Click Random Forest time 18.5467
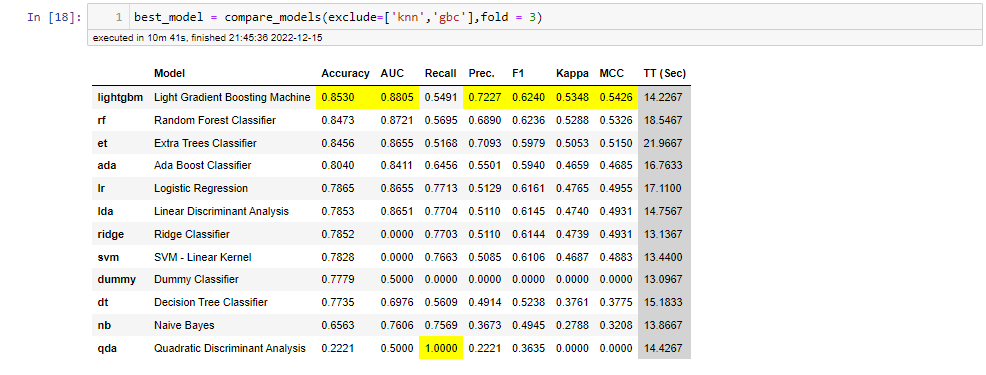 [x=663, y=120]
